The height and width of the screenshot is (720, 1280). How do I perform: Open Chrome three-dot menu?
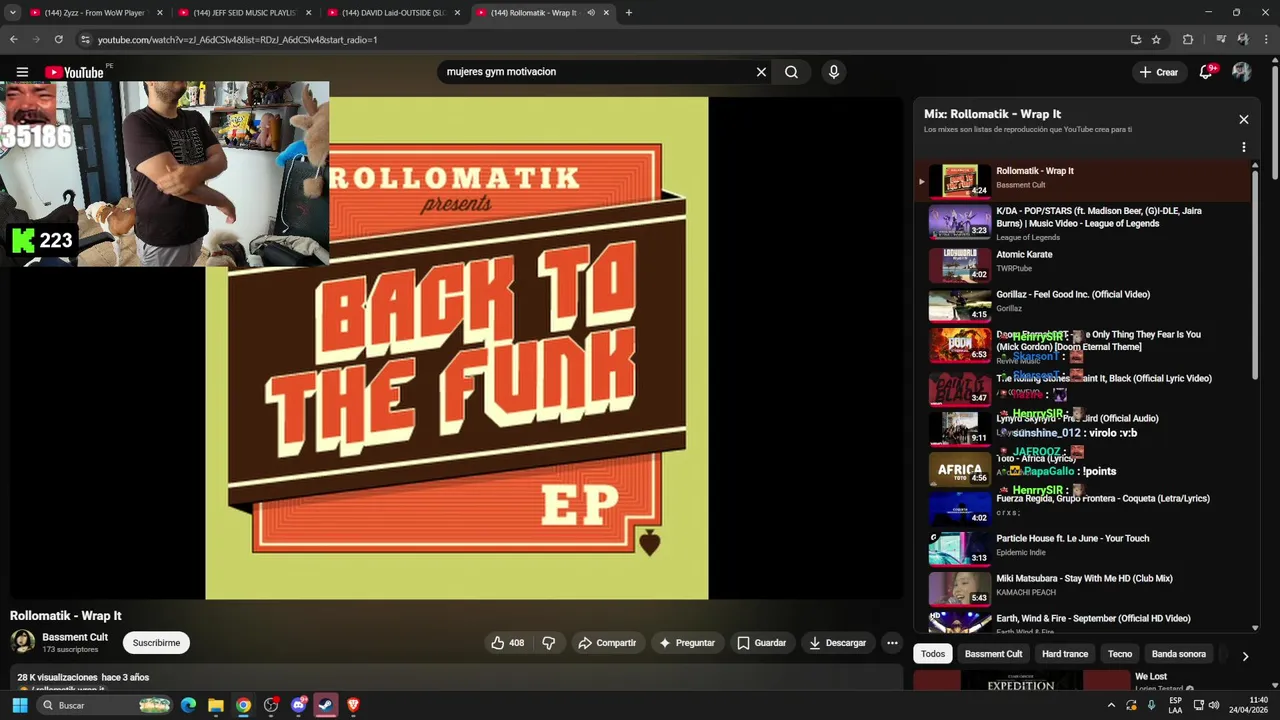click(x=1265, y=40)
